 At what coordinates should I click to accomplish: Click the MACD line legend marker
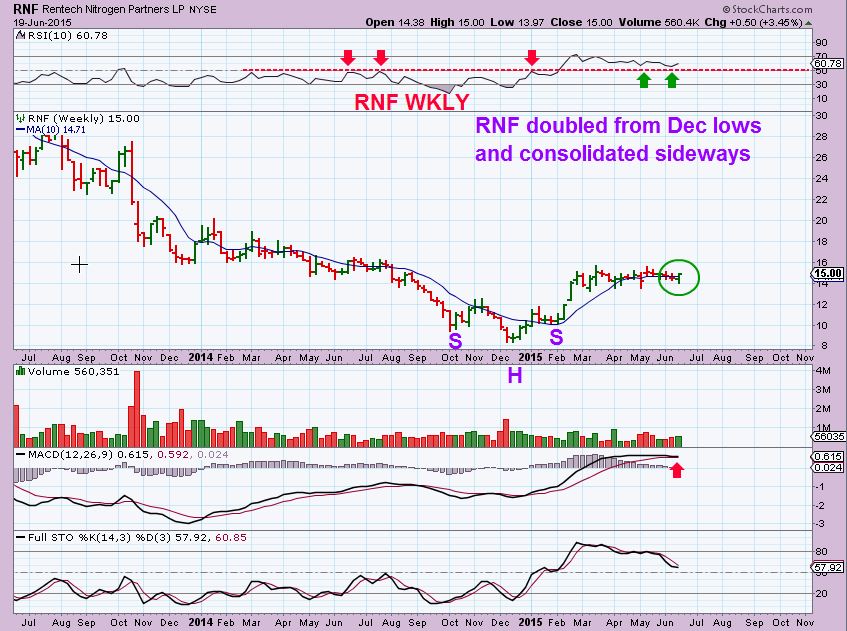click(x=21, y=455)
